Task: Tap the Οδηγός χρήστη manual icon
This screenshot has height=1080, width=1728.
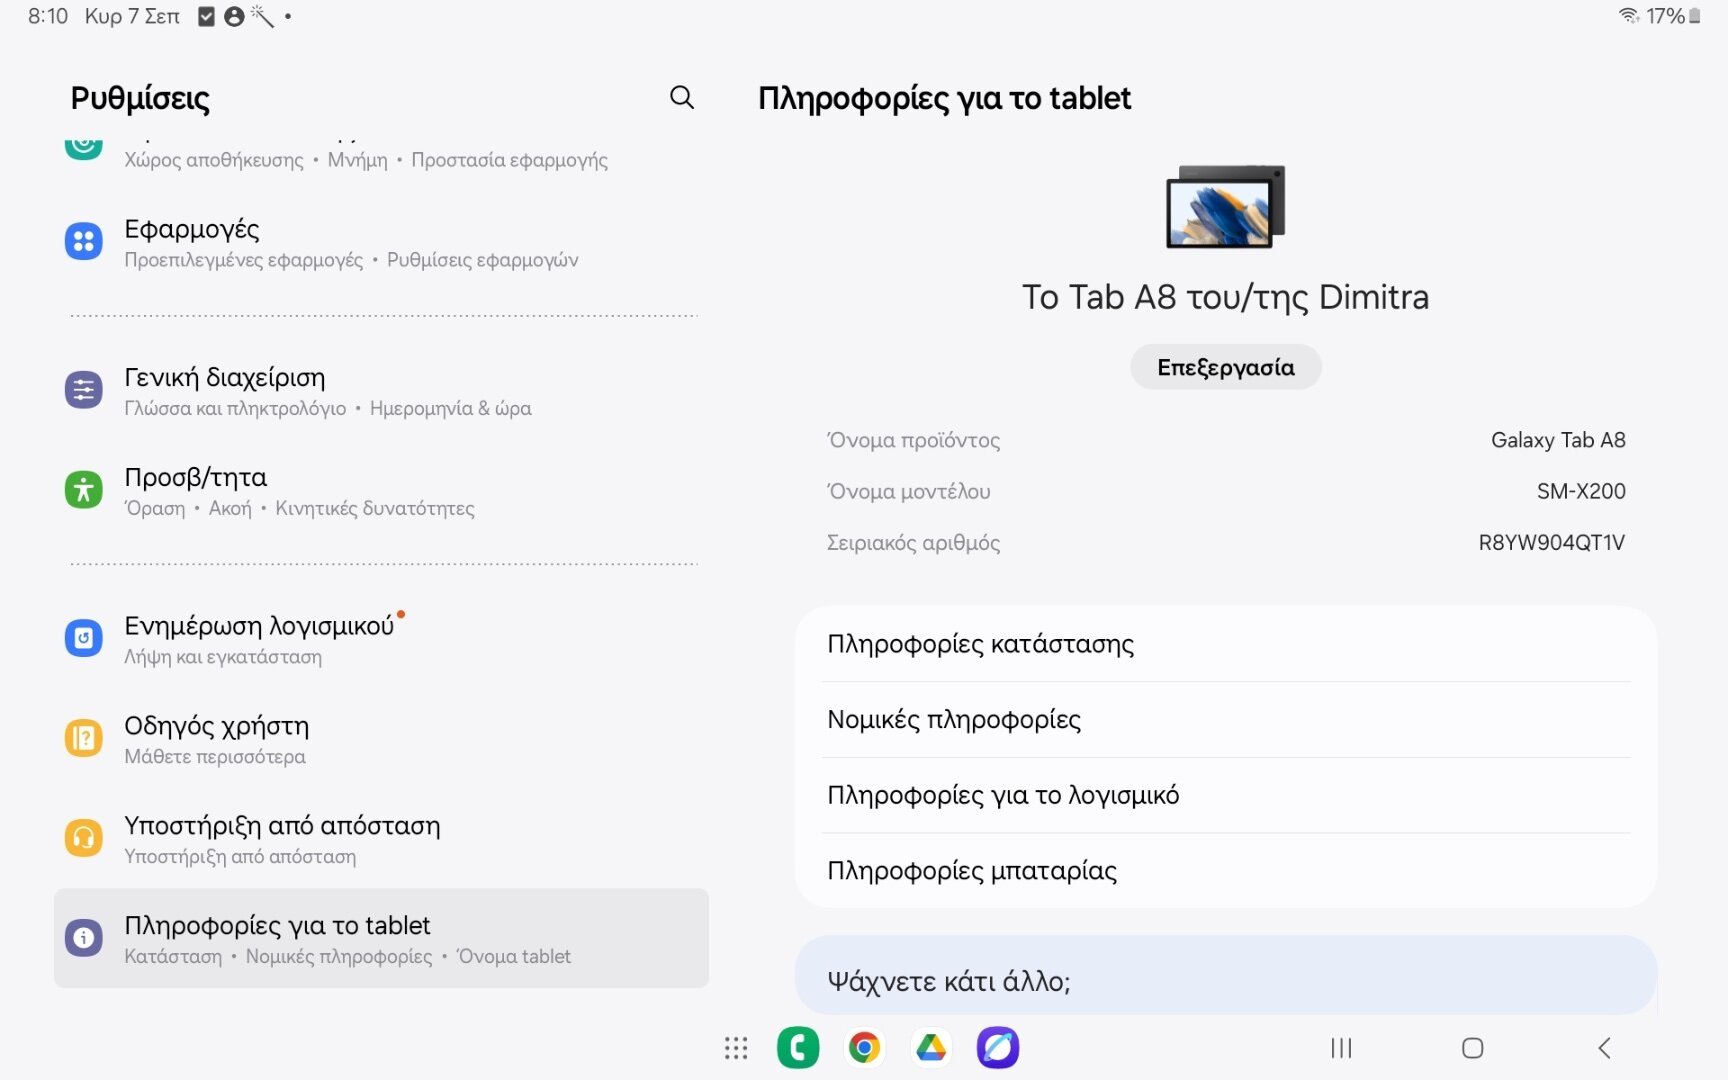Action: (84, 738)
